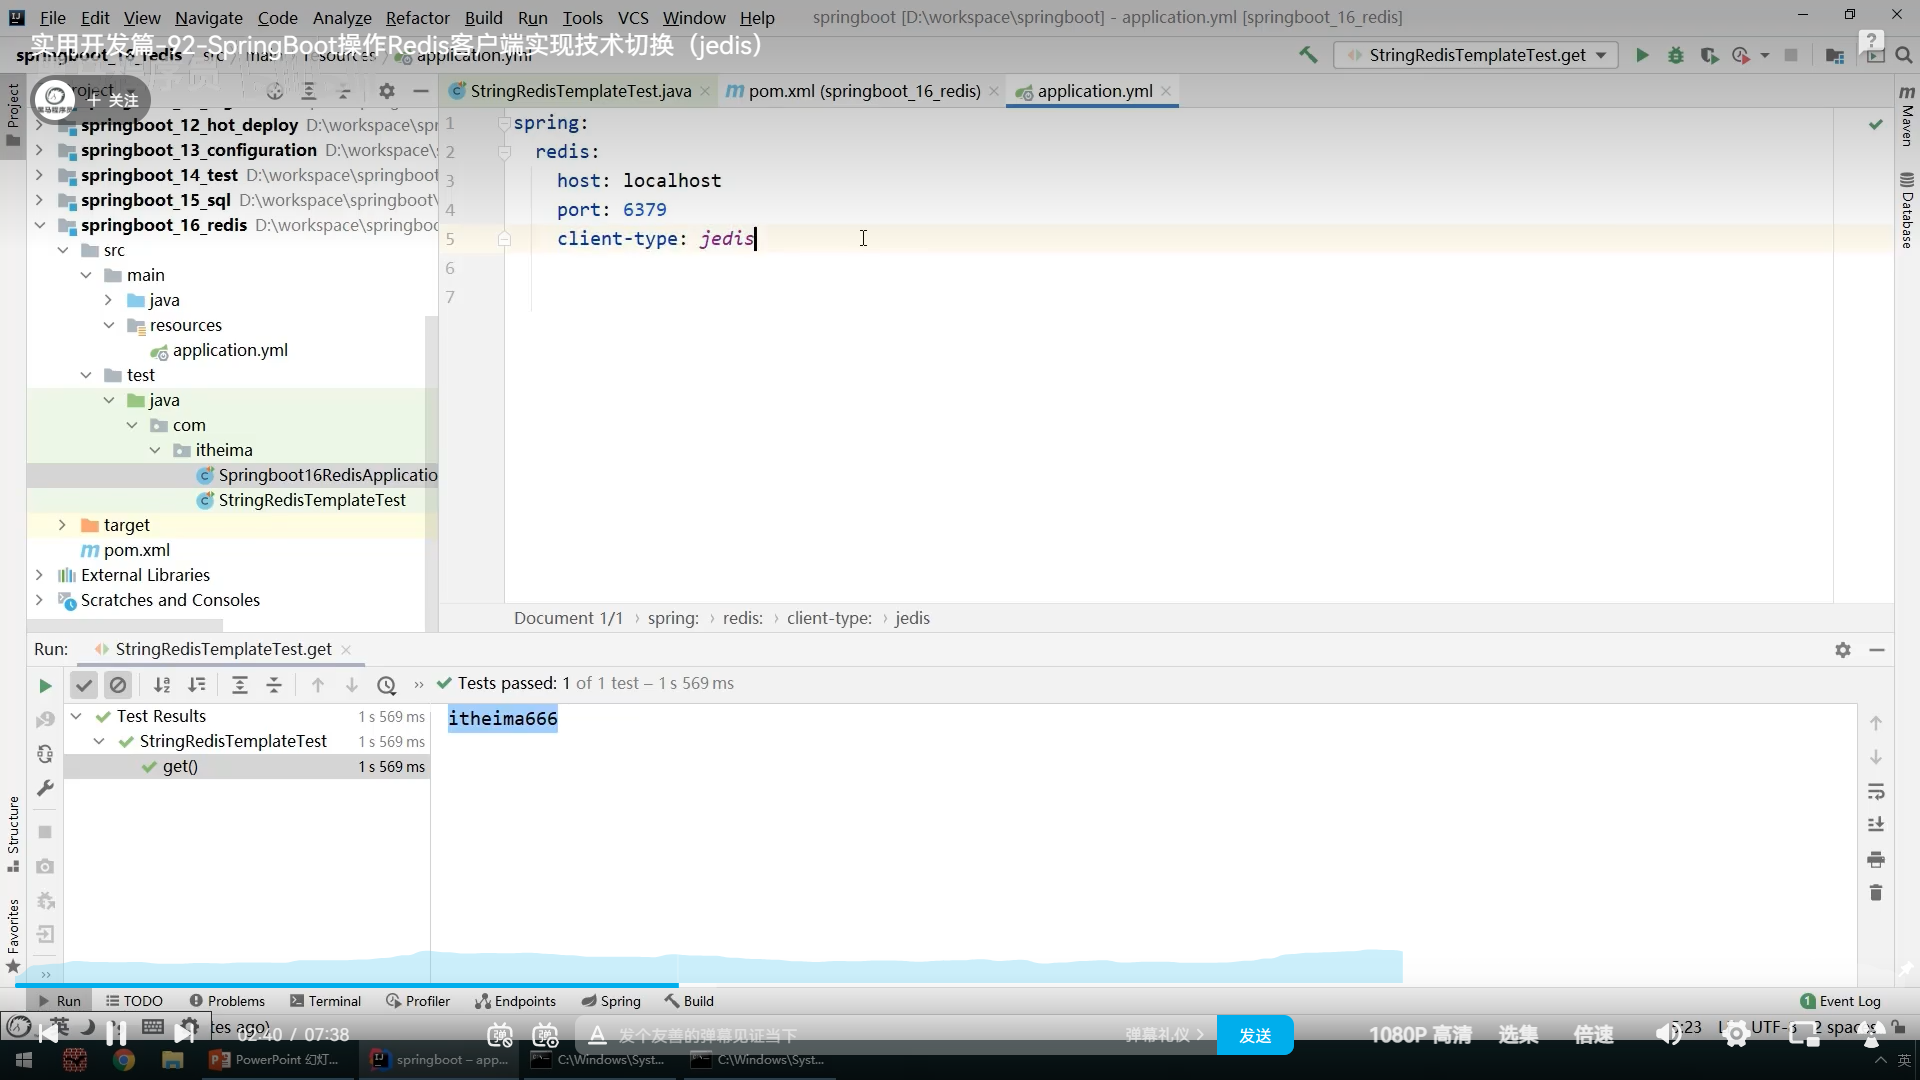The width and height of the screenshot is (1920, 1080).
Task: Open the Refactor menu
Action: tap(417, 17)
